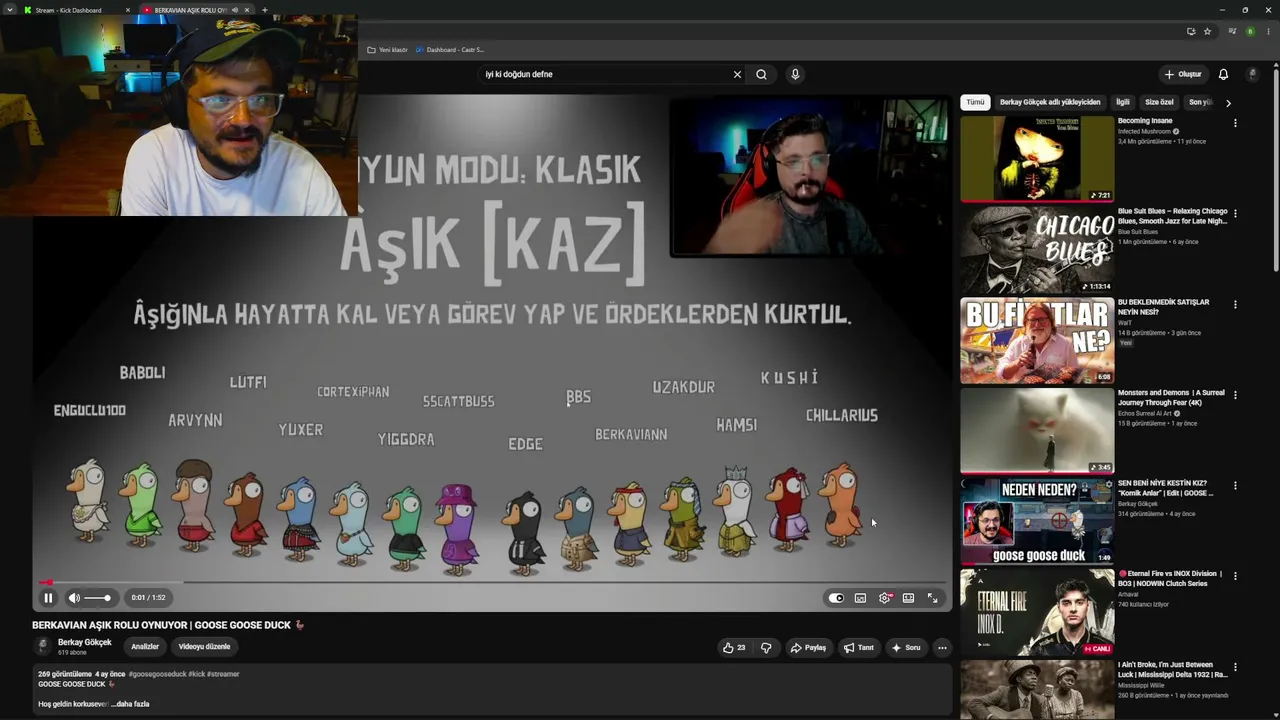
Task: Open options for I Ain't Broke video
Action: [x=1235, y=667]
